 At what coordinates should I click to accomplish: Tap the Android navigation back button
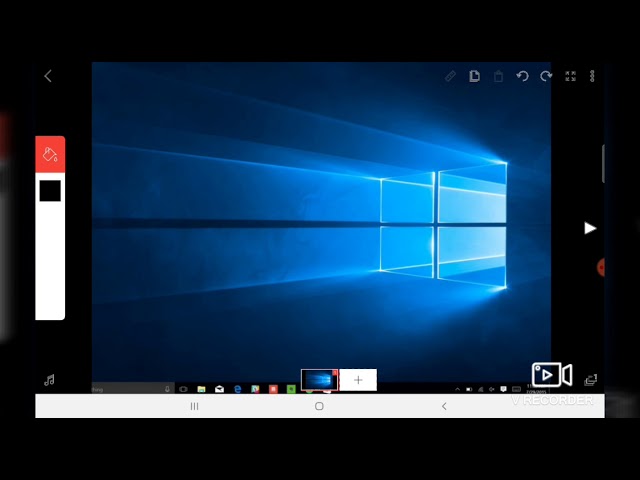444,406
